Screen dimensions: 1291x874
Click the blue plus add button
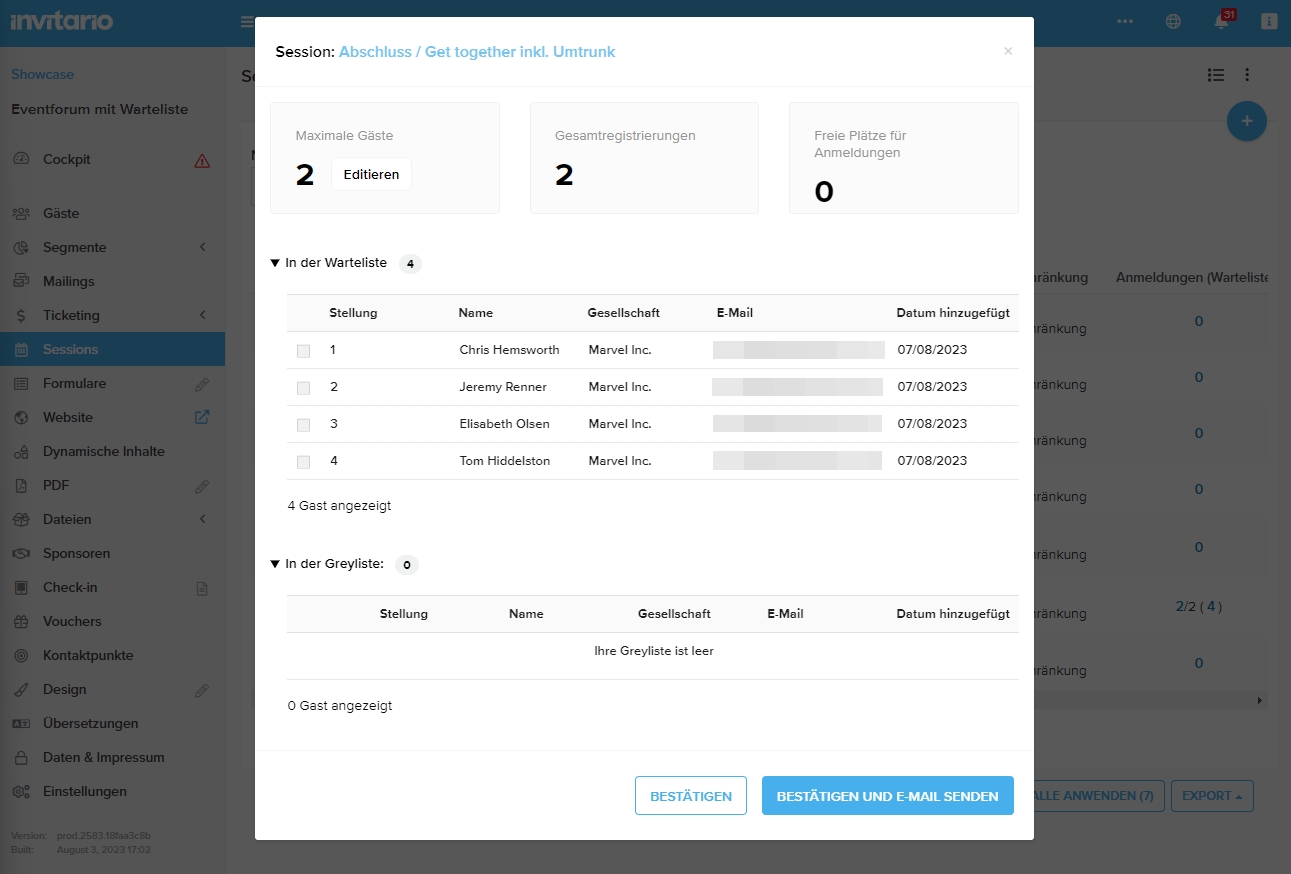[x=1246, y=121]
